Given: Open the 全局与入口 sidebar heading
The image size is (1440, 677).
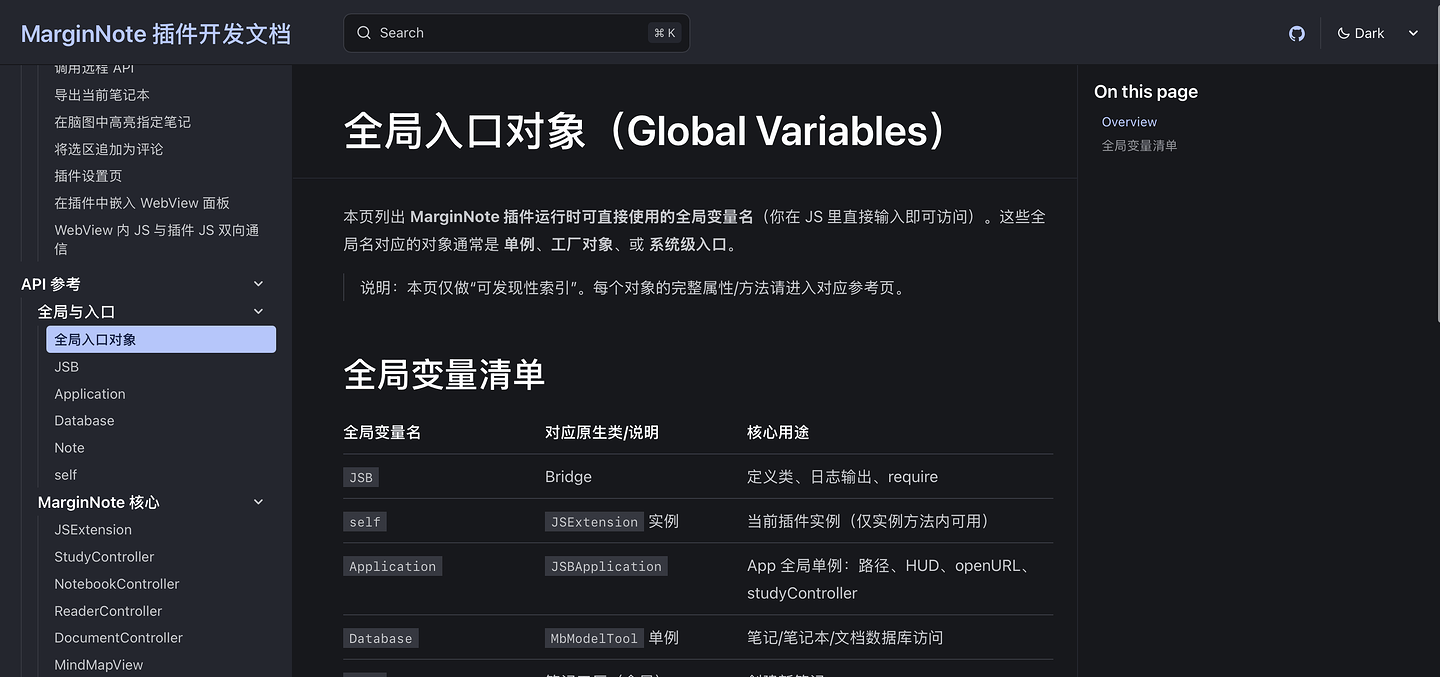Looking at the screenshot, I should [x=76, y=312].
